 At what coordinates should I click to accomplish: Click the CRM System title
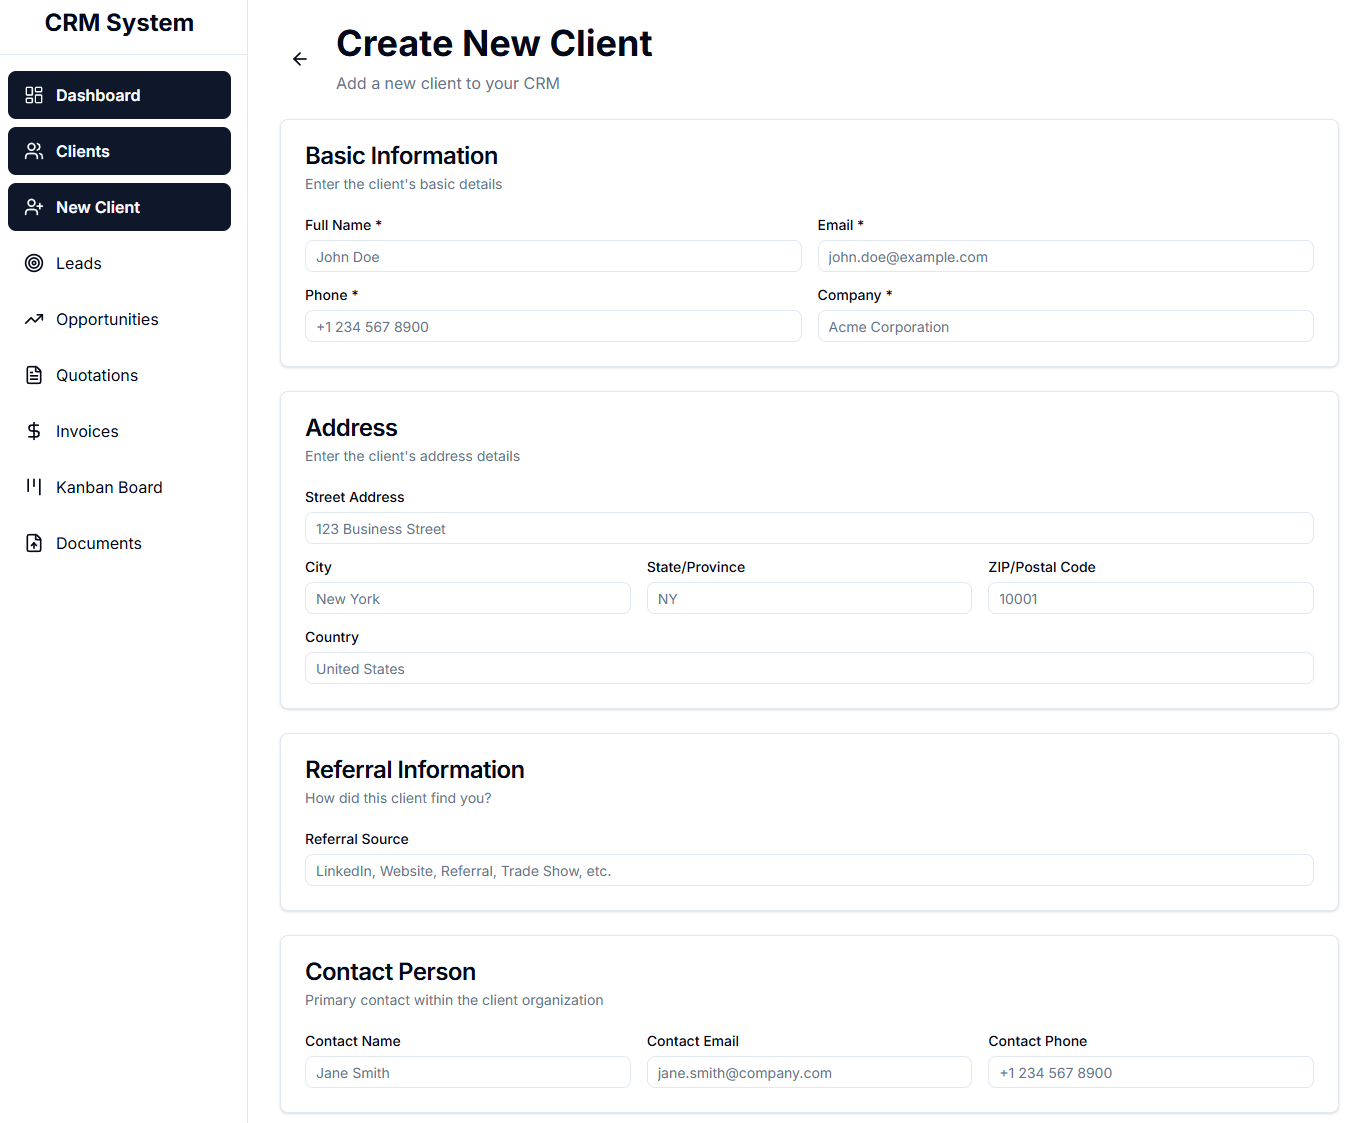coord(119,23)
